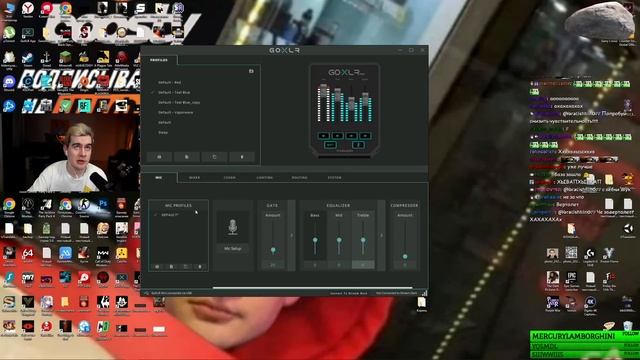This screenshot has height=360, width=640.
Task: Select the 'Default - Teal Blue' profile
Action: (174, 93)
